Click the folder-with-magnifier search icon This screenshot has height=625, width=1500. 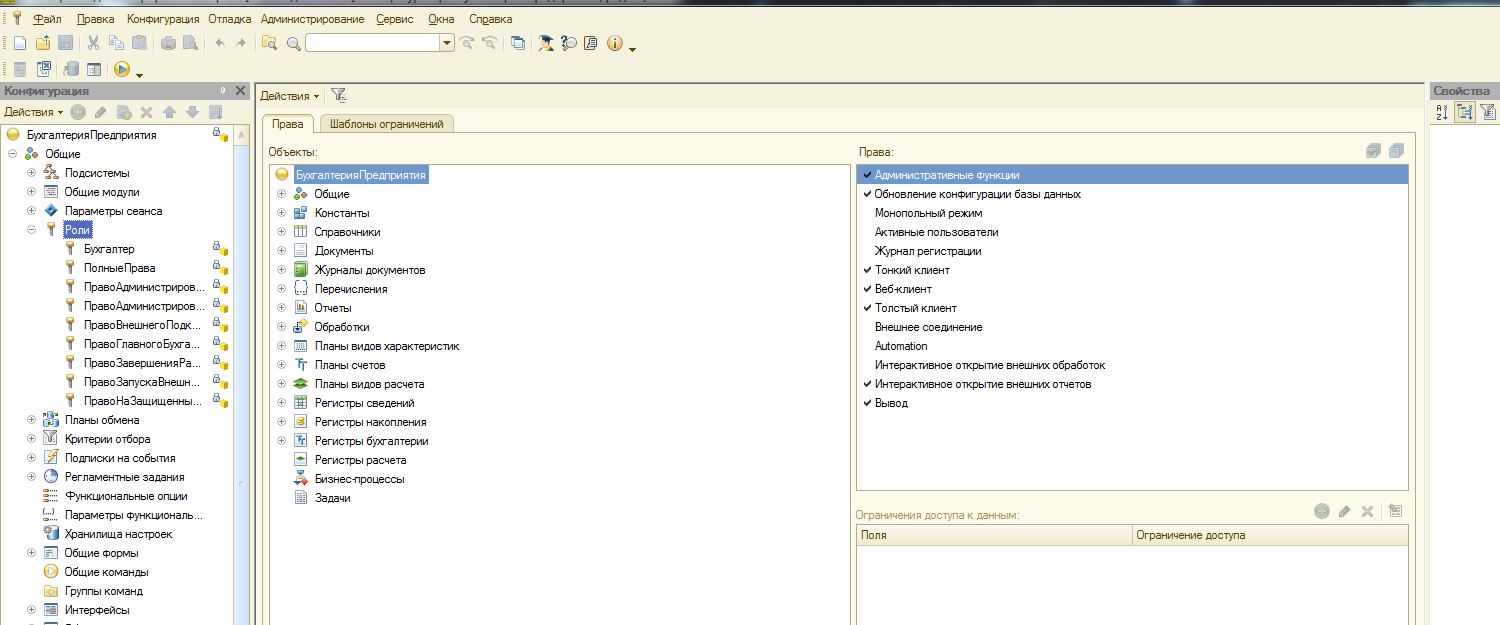click(269, 43)
